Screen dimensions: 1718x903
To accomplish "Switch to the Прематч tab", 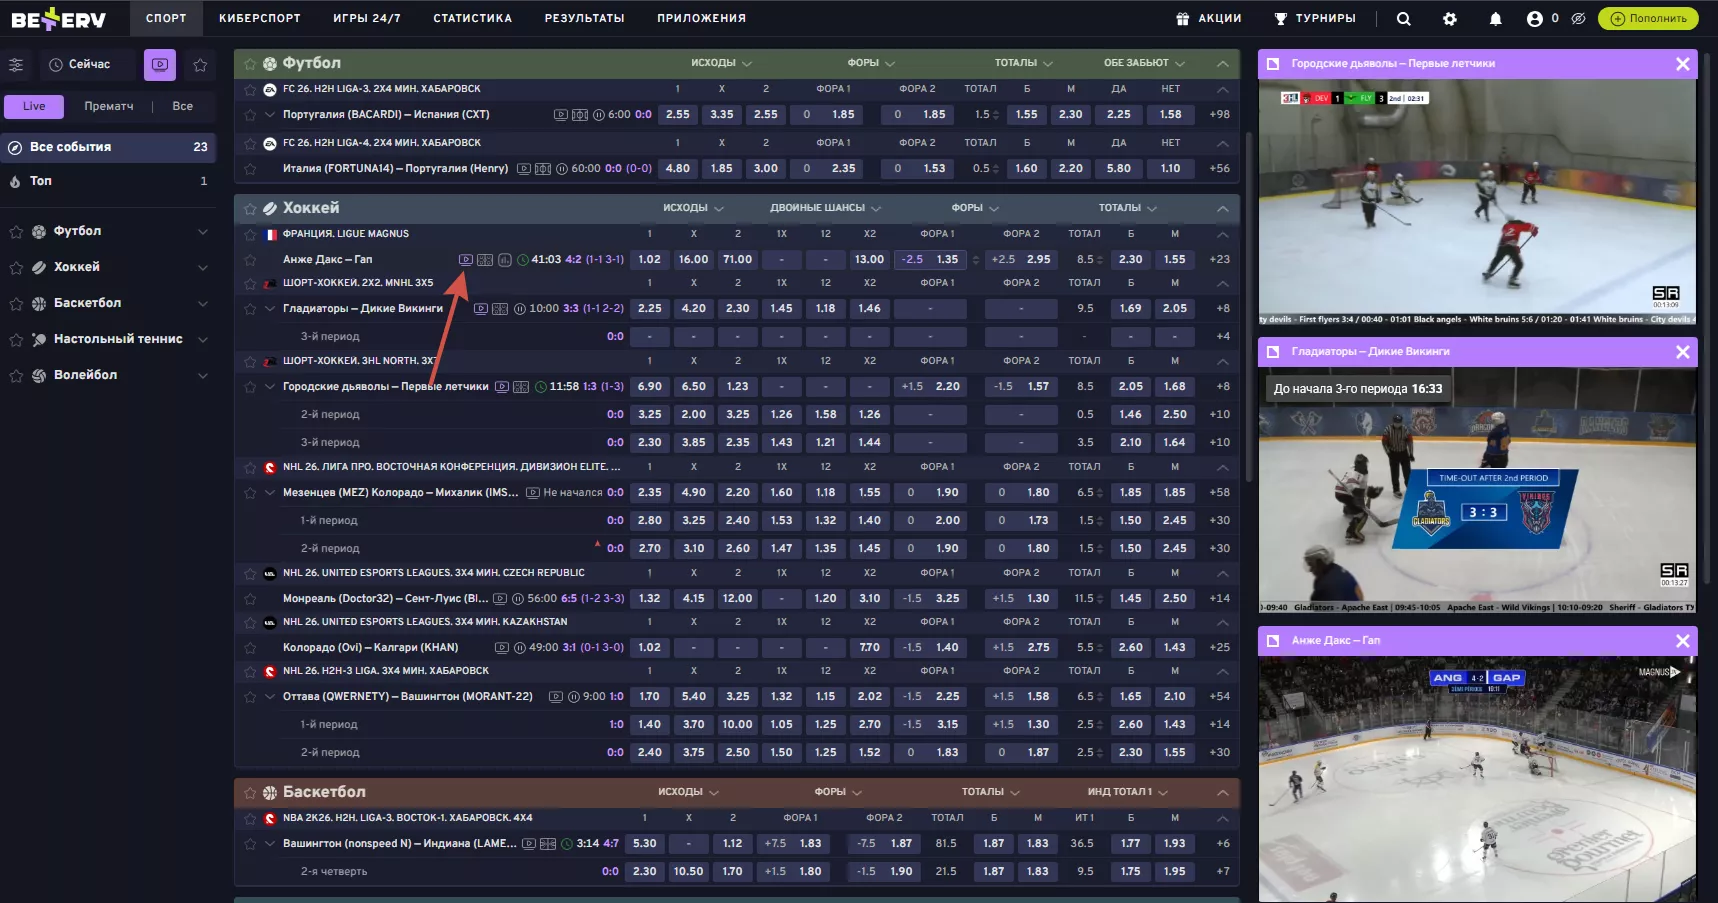I will coord(109,106).
